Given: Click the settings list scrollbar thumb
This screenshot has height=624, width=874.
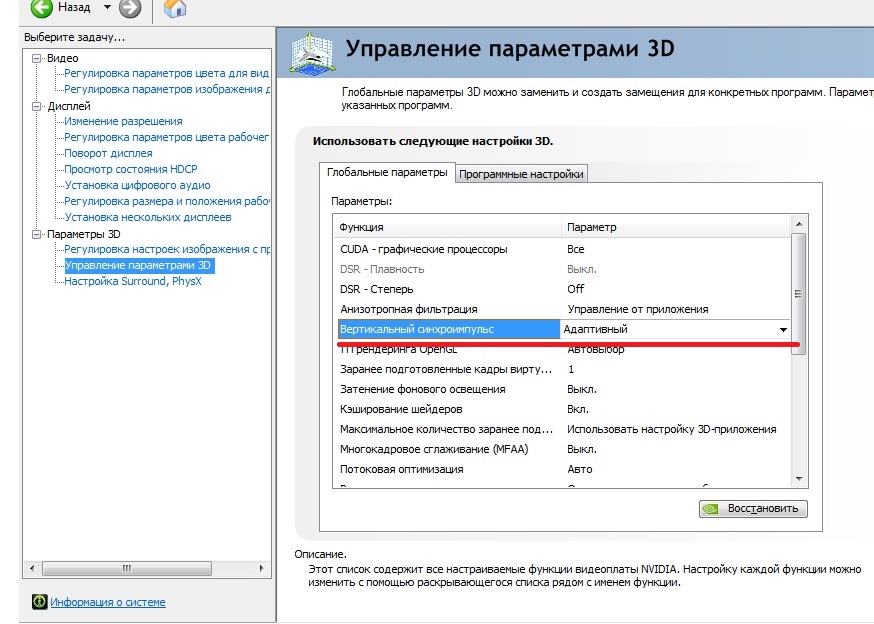Looking at the screenshot, I should tap(799, 293).
